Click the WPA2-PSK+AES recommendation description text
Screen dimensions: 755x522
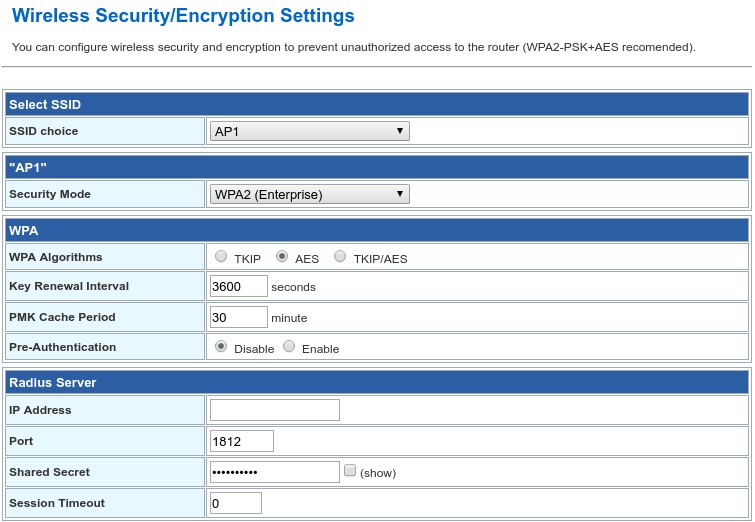click(x=354, y=47)
